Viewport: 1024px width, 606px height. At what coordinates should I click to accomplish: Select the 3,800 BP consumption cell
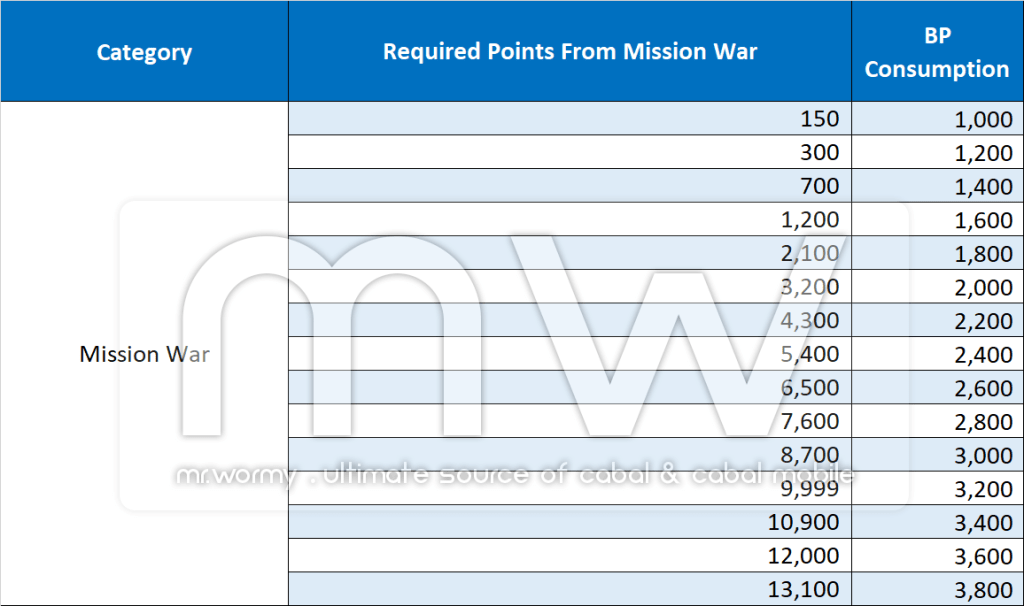click(x=937, y=589)
